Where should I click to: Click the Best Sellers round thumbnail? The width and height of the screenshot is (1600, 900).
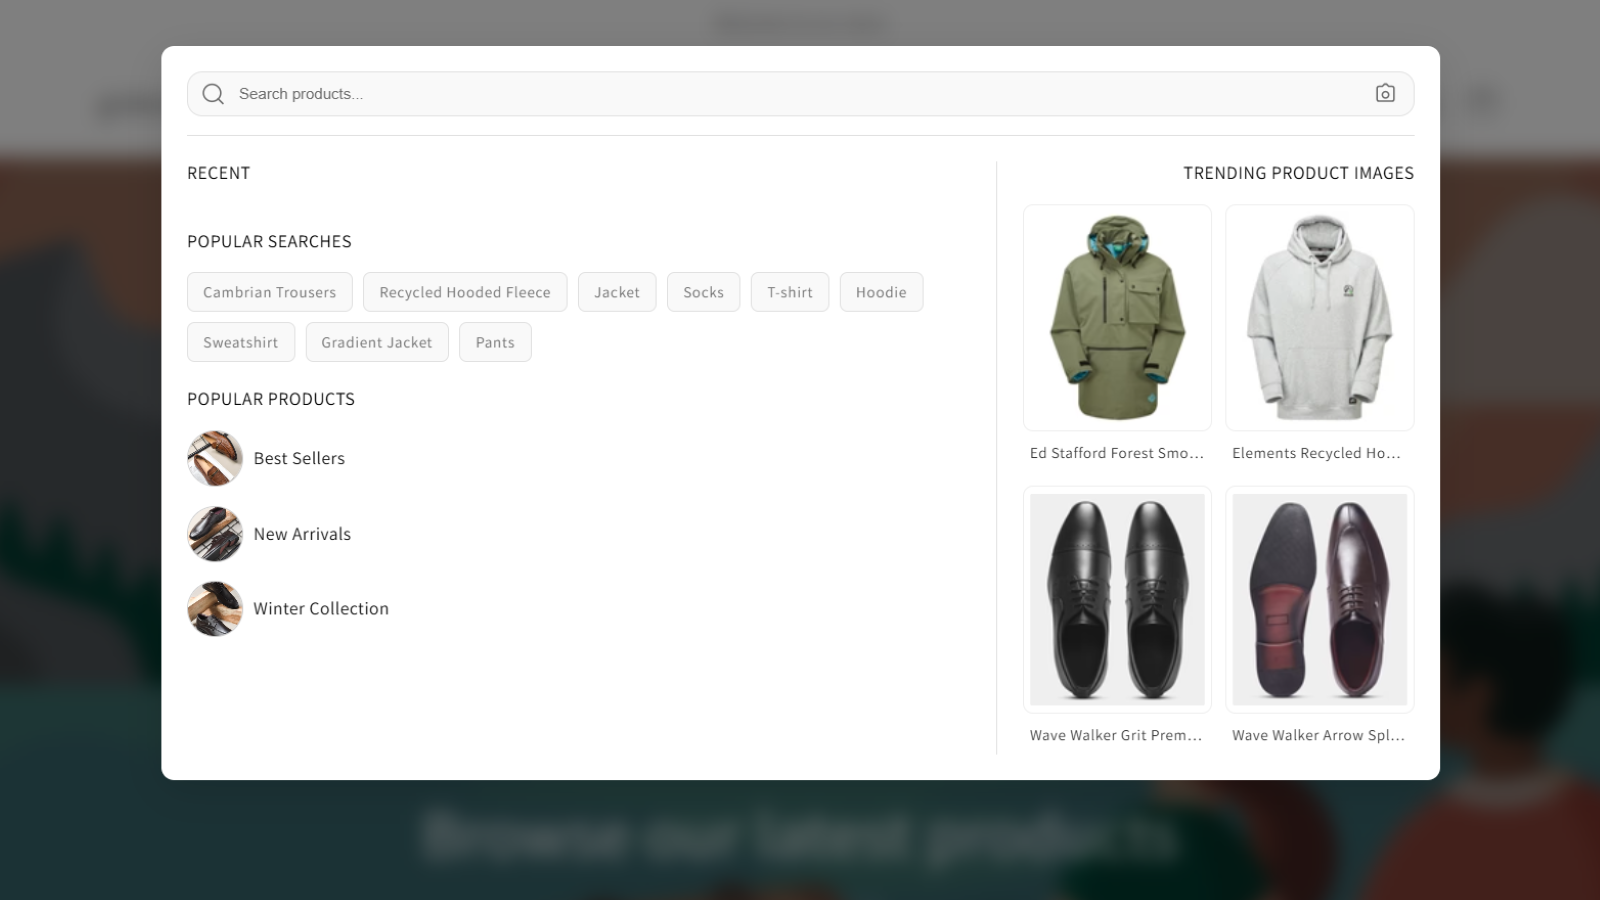click(x=215, y=458)
